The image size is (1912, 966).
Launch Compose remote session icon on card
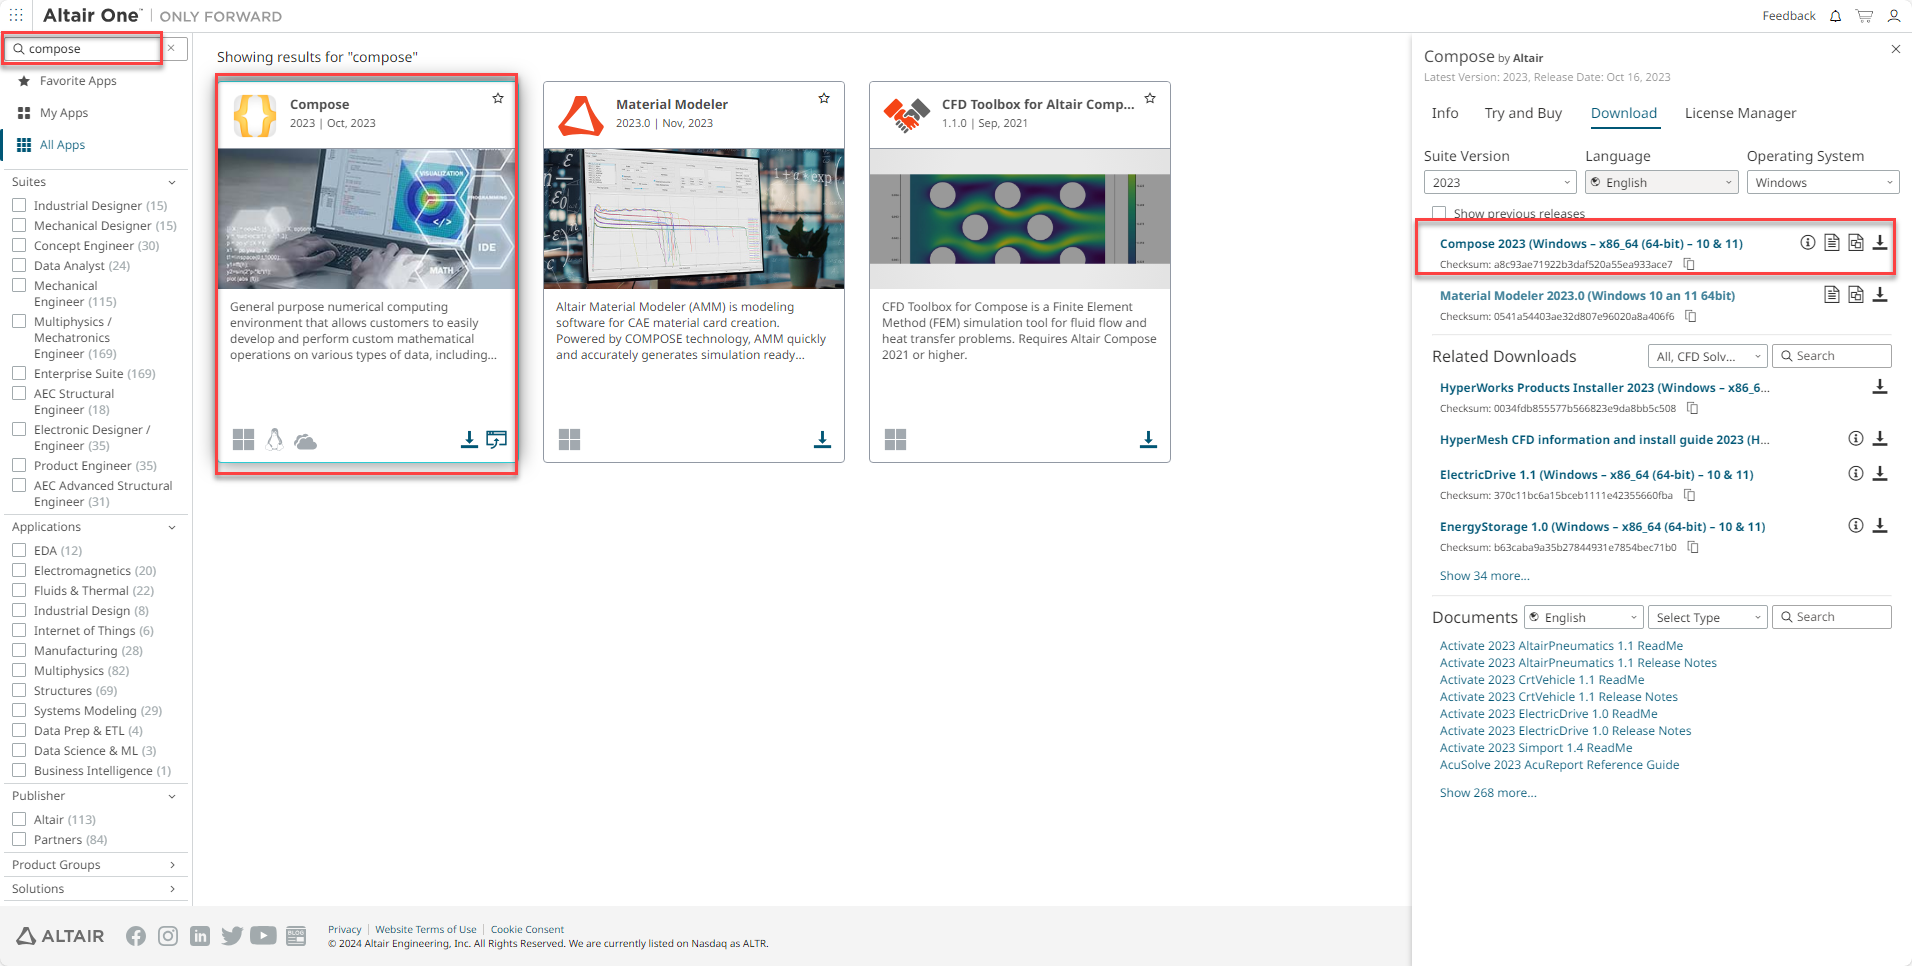tap(496, 439)
